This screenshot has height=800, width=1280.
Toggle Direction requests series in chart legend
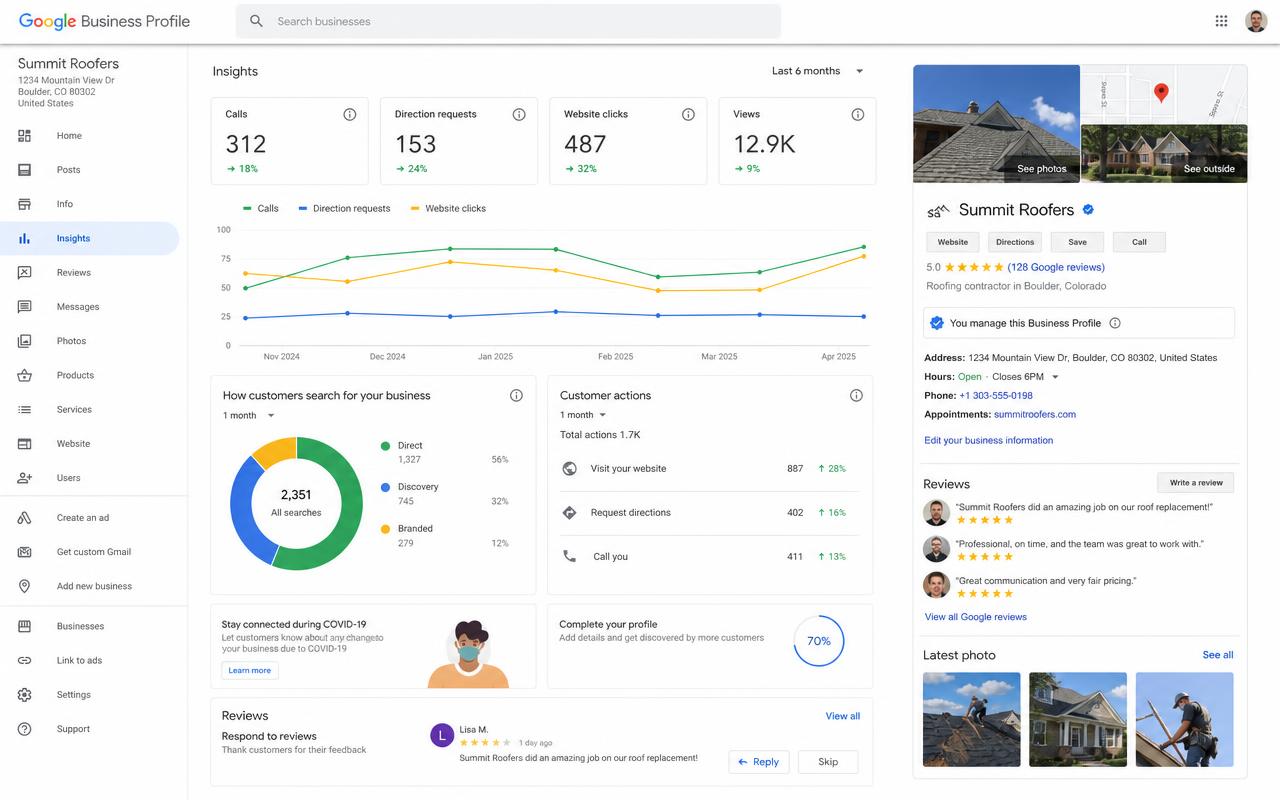tap(345, 208)
